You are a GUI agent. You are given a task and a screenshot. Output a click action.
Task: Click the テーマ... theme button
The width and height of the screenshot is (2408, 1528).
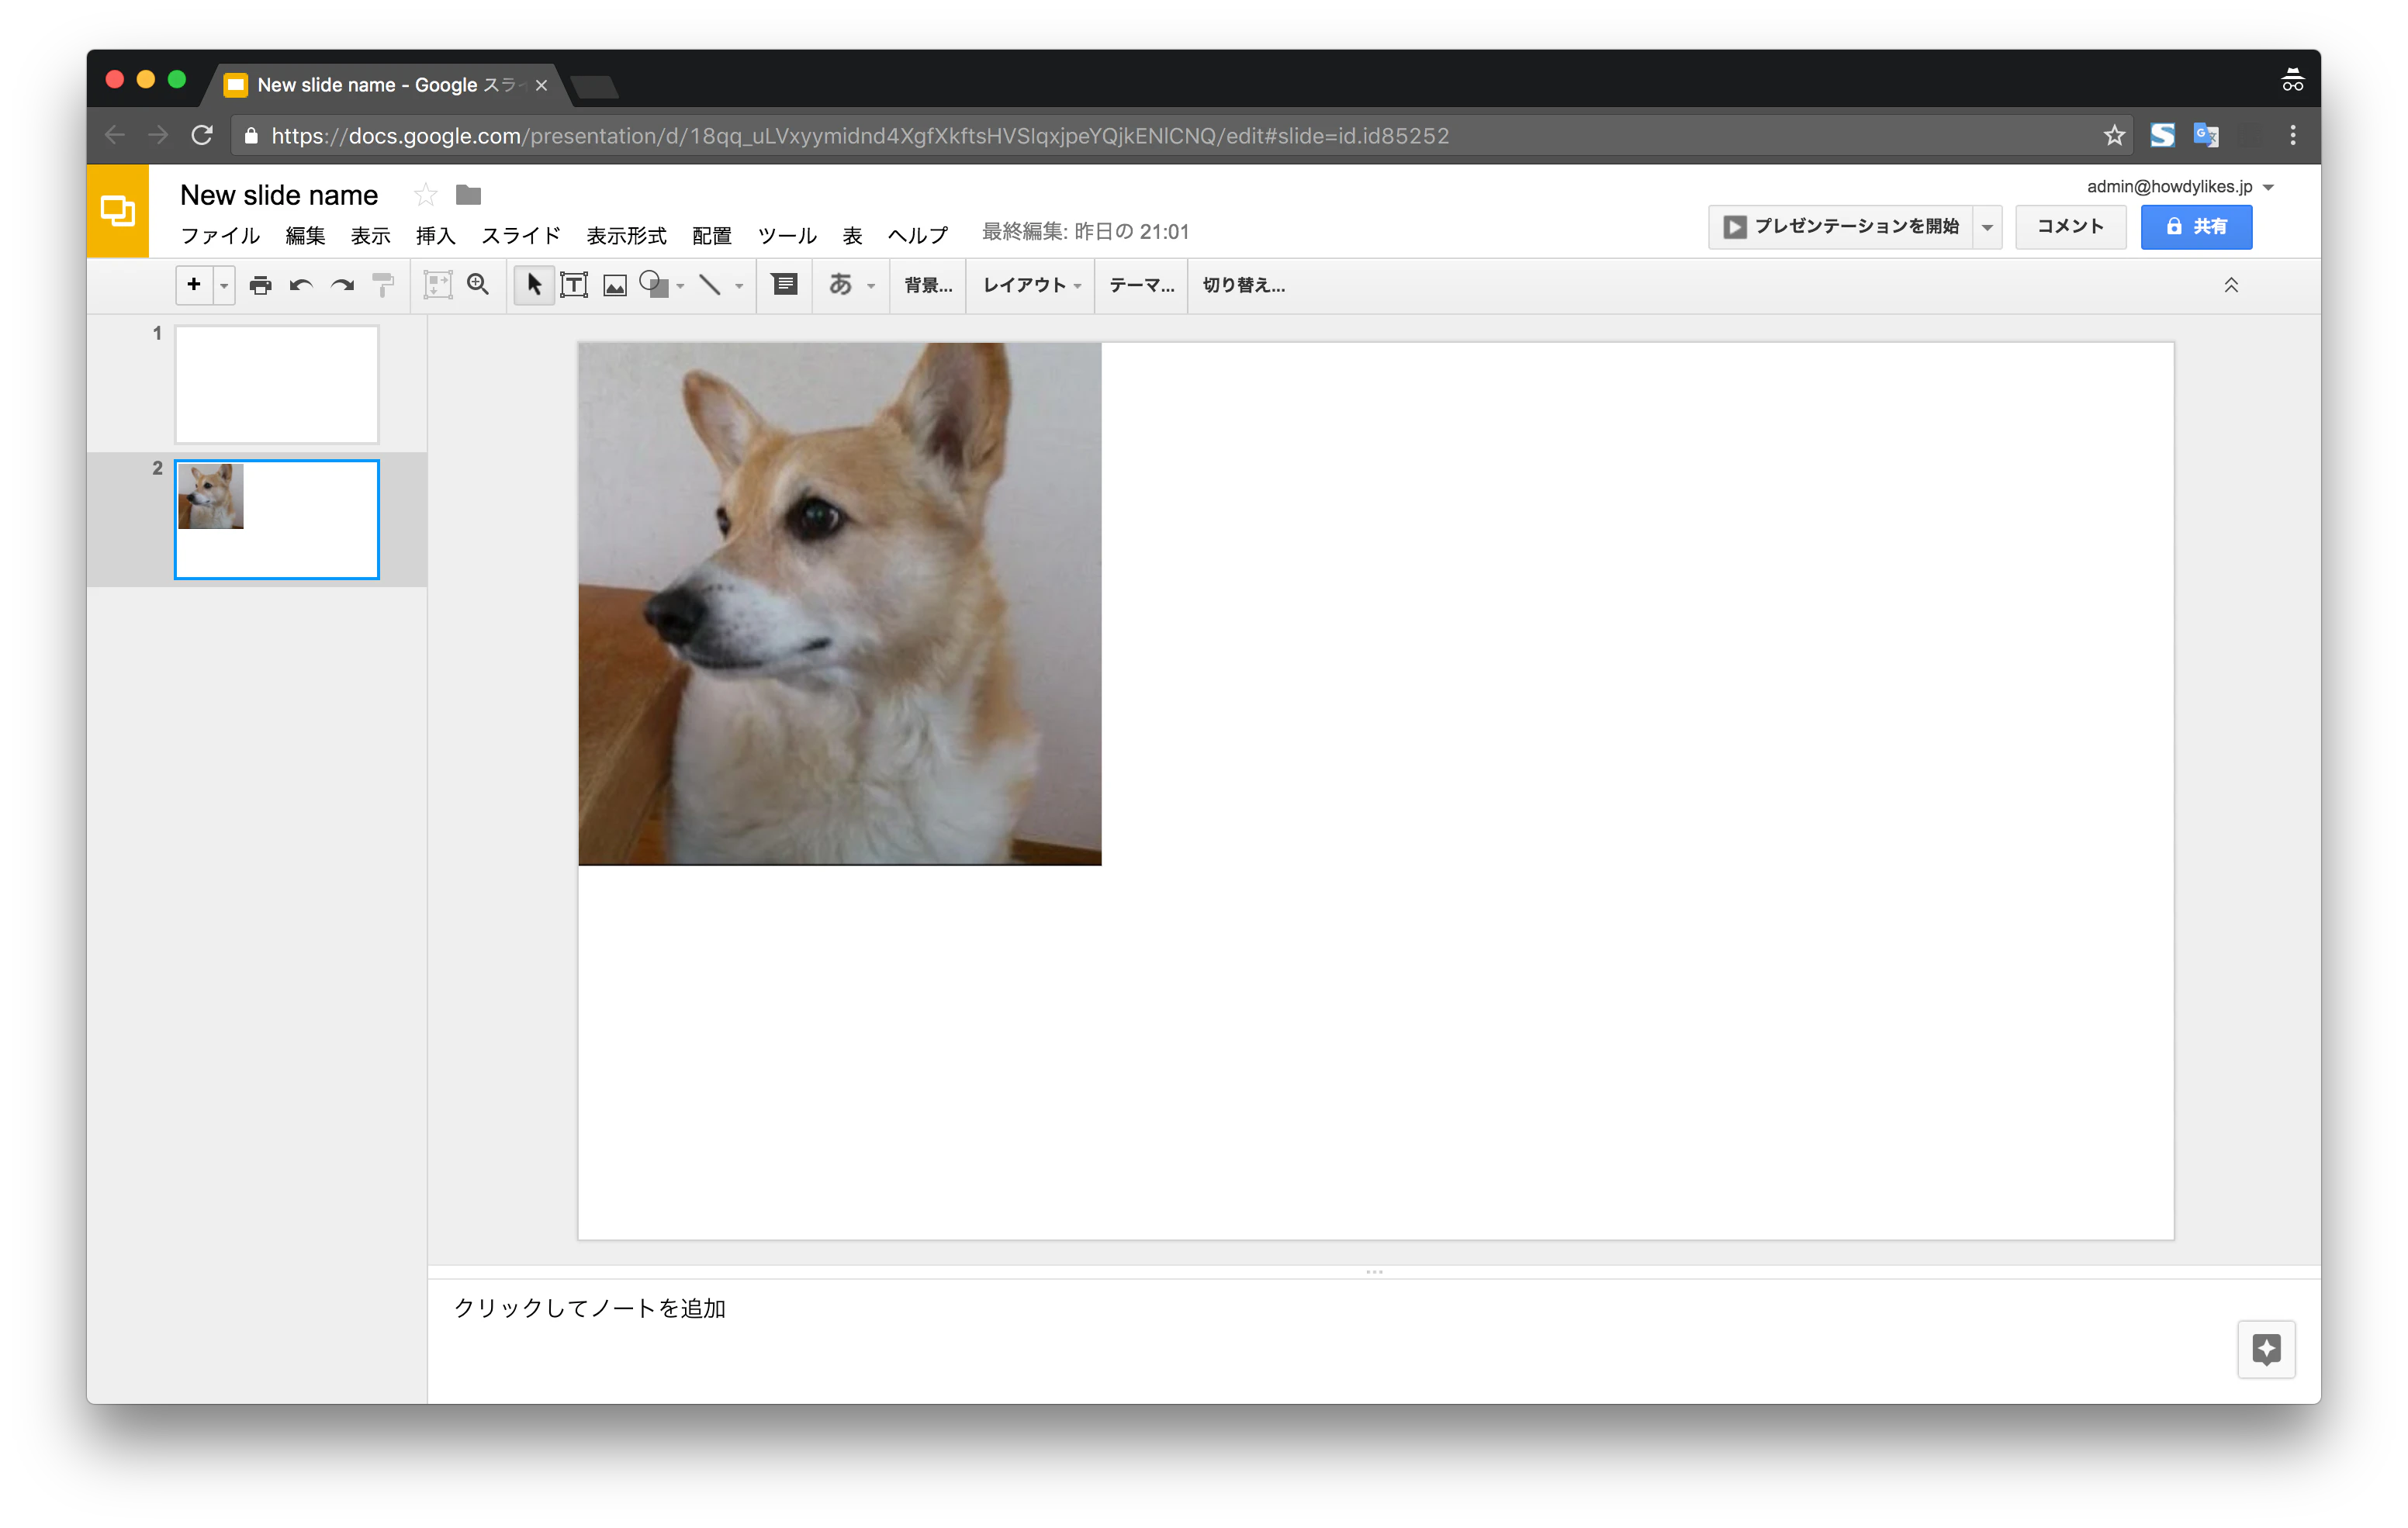click(x=1141, y=285)
